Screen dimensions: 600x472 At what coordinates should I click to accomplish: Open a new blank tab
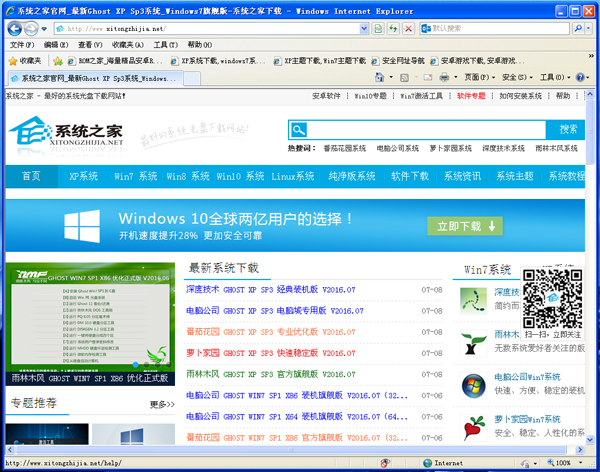point(192,79)
